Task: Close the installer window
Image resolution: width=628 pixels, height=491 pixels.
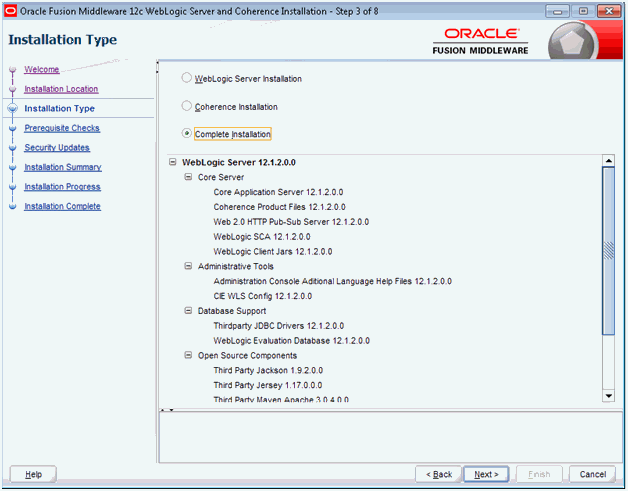Action: pyautogui.click(x=609, y=11)
